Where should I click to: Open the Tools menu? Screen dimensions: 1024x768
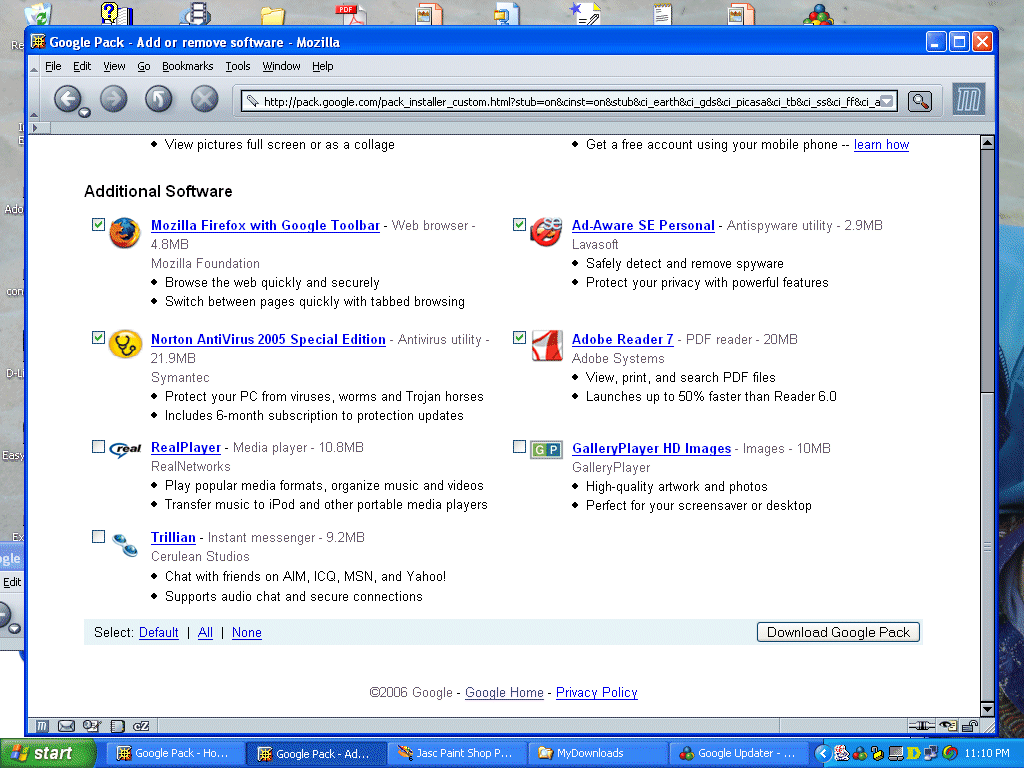pyautogui.click(x=238, y=66)
